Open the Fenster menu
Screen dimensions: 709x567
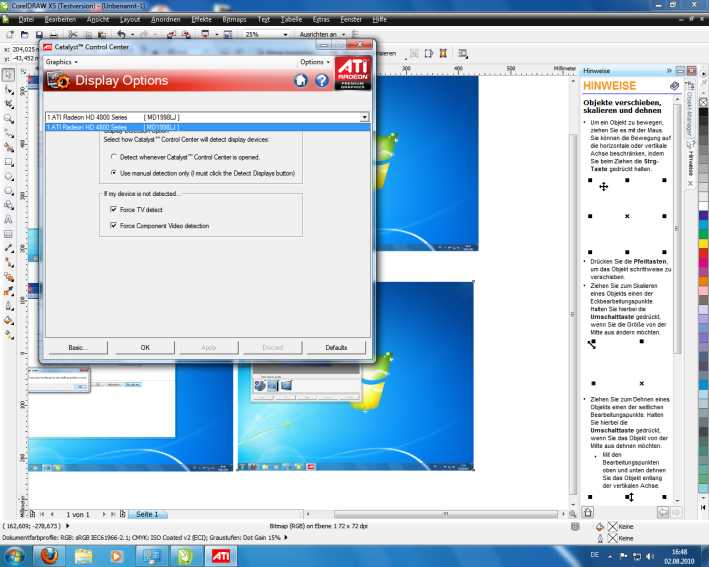tap(351, 19)
